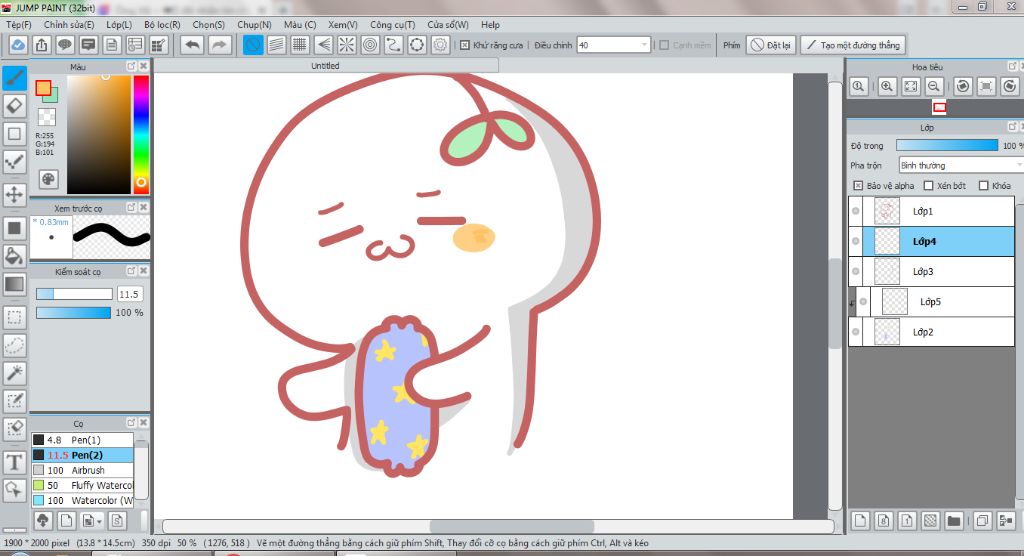The width and height of the screenshot is (1024, 556).
Task: Enable crisscross grid snap guide
Action: (x=300, y=45)
